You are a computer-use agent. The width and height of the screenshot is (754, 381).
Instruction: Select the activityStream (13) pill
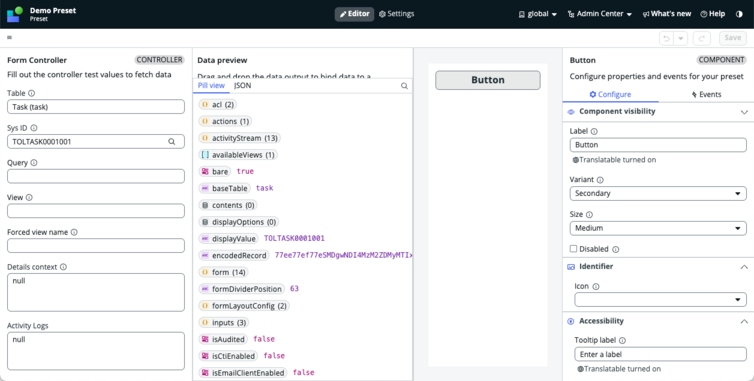(x=239, y=138)
